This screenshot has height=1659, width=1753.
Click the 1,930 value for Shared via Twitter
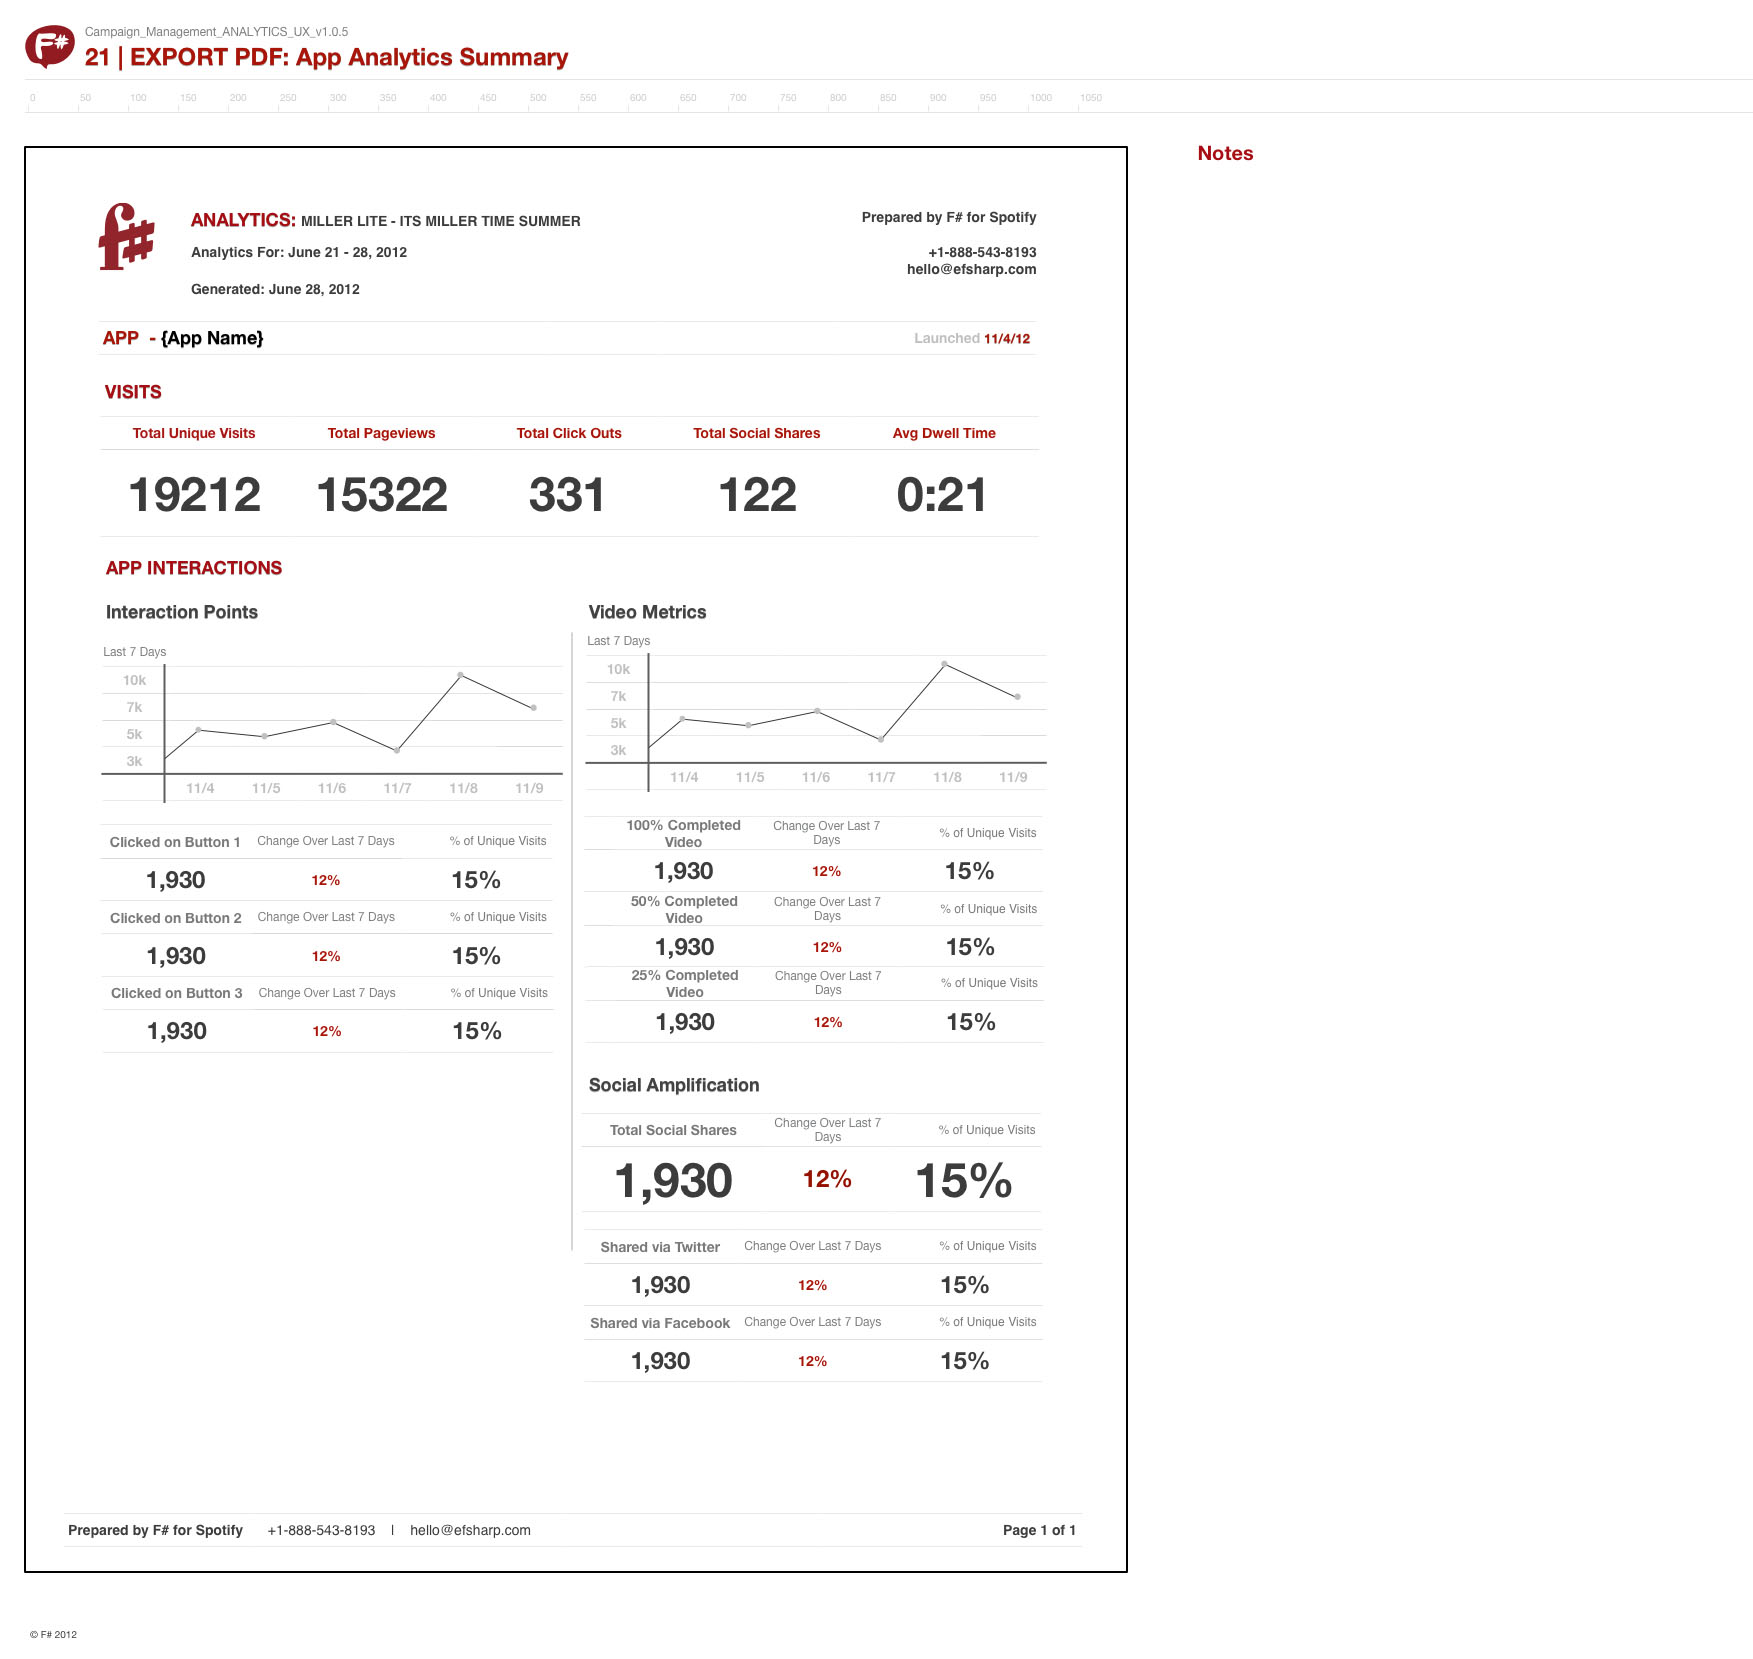click(661, 1285)
